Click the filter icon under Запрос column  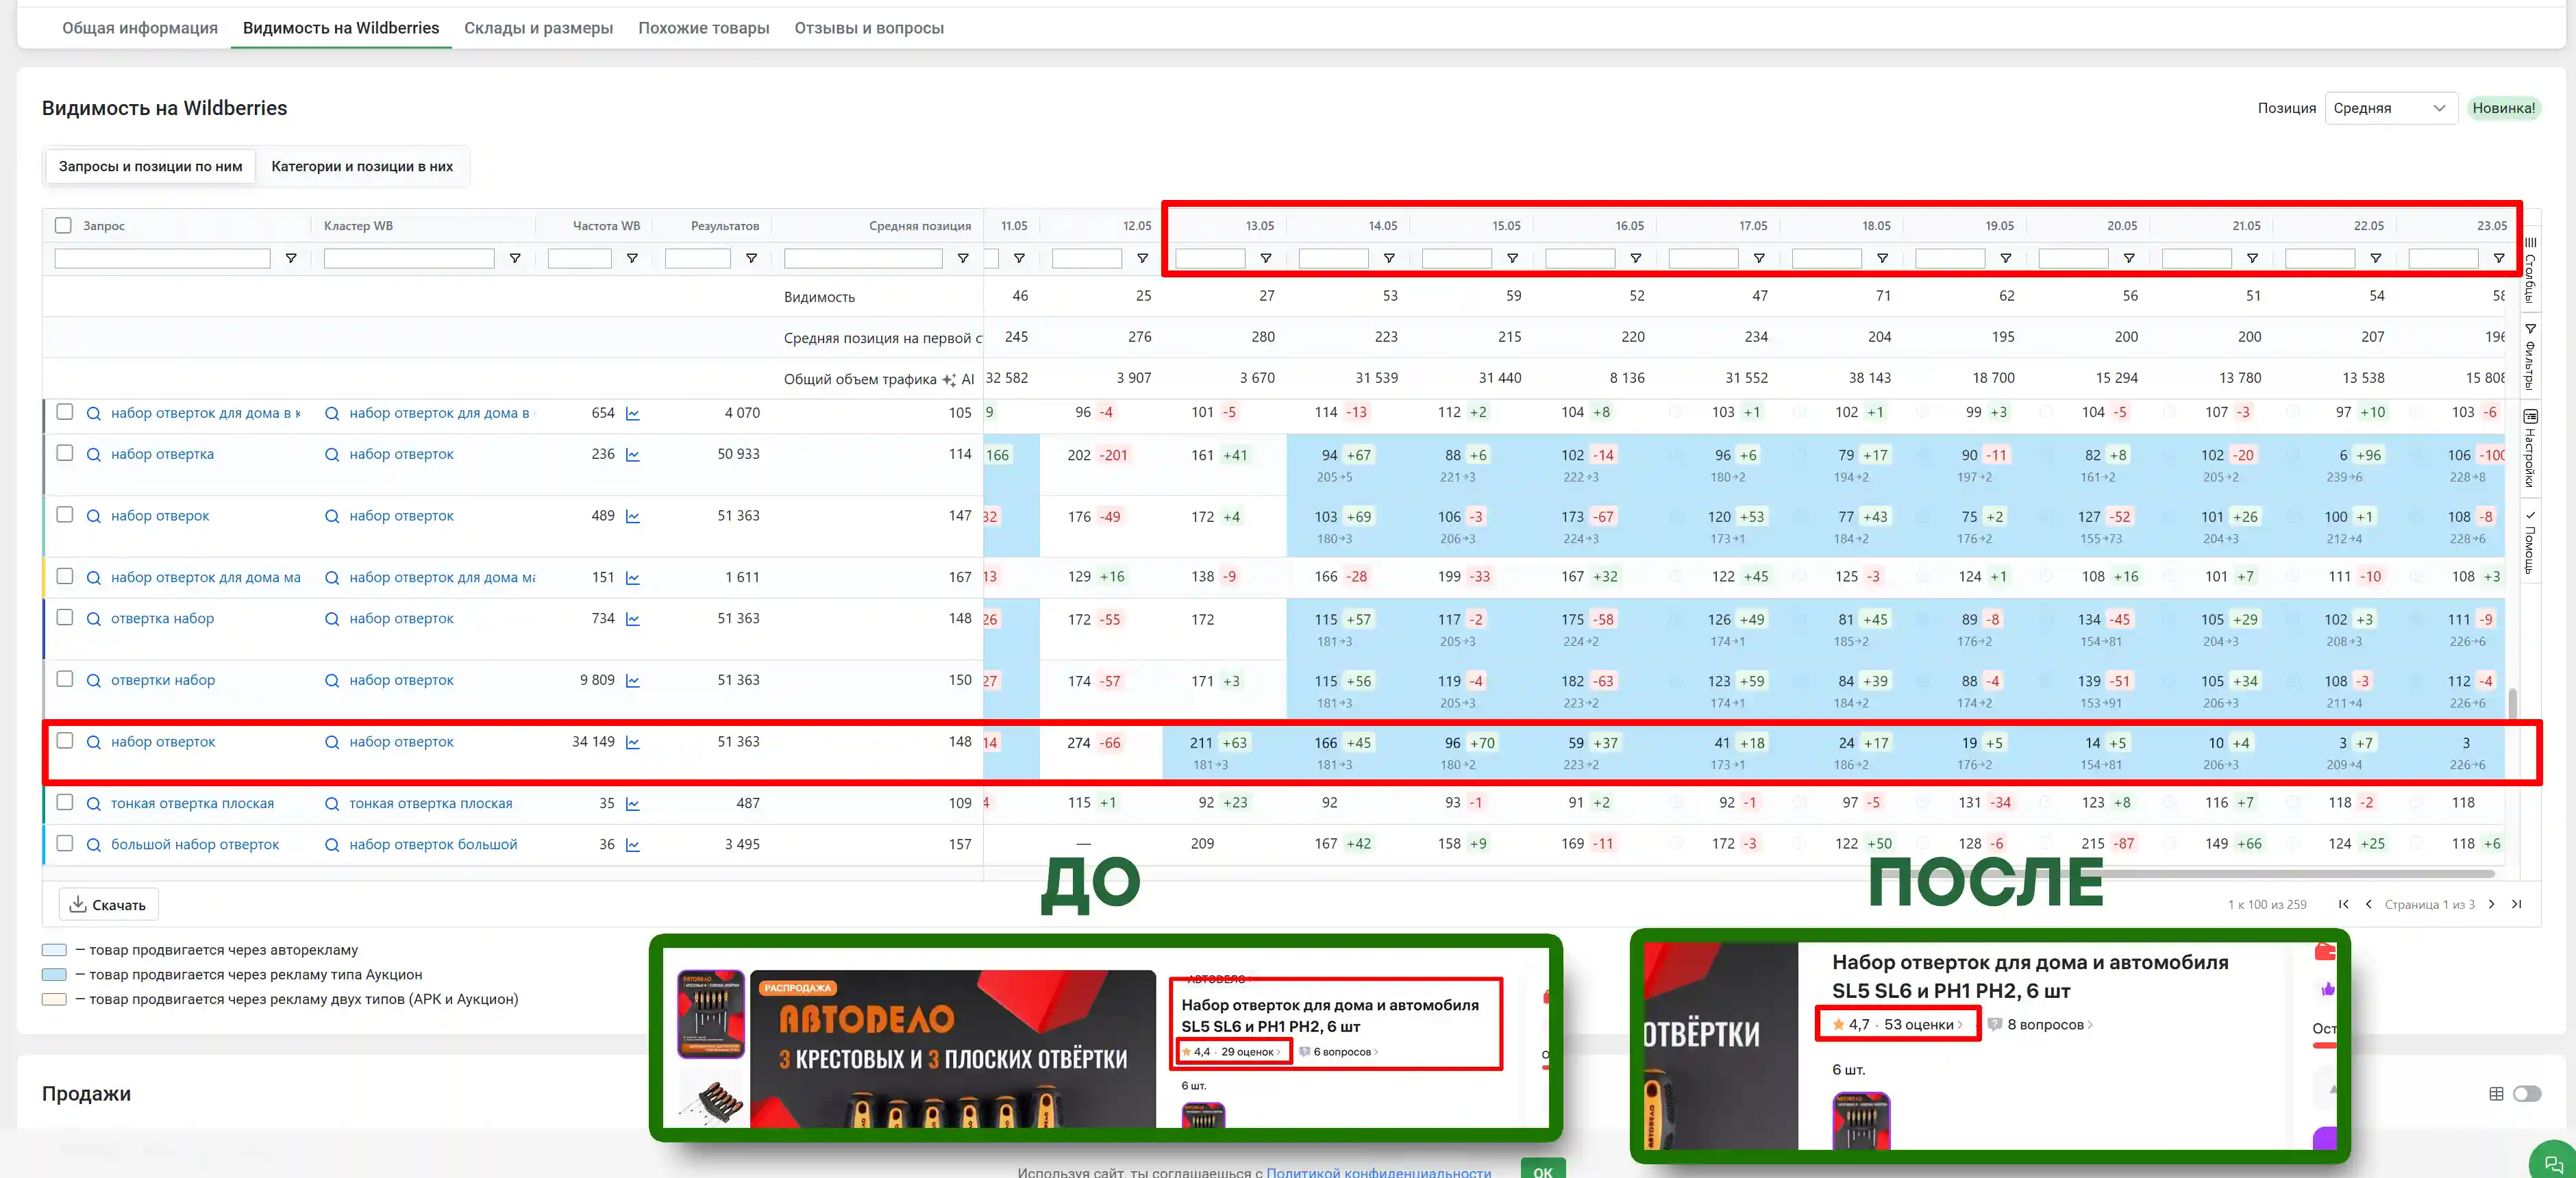291,258
